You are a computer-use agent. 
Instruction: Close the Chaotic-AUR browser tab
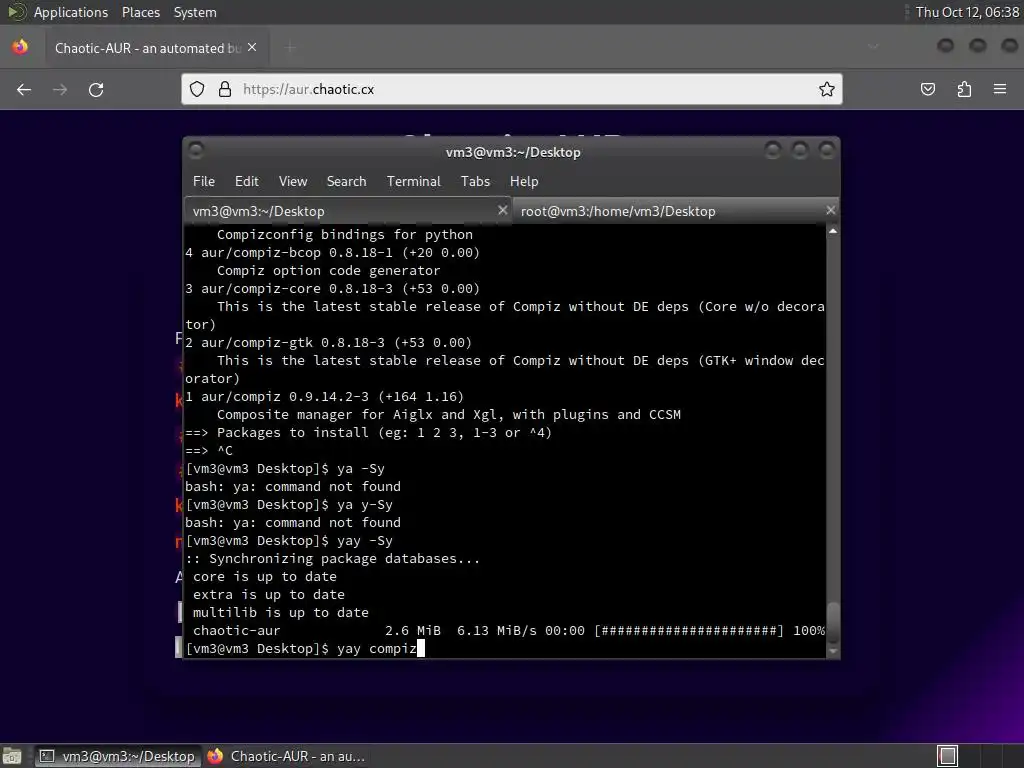coord(252,48)
